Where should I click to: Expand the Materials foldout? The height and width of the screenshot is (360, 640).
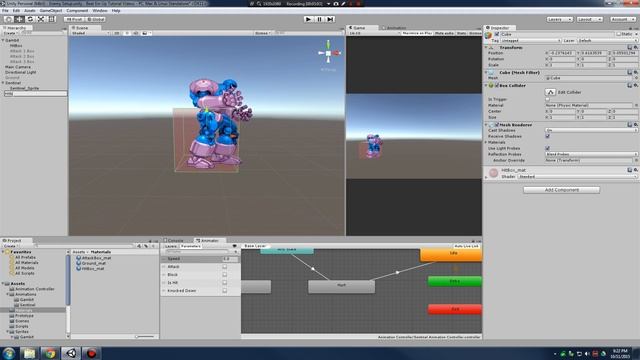(x=486, y=142)
